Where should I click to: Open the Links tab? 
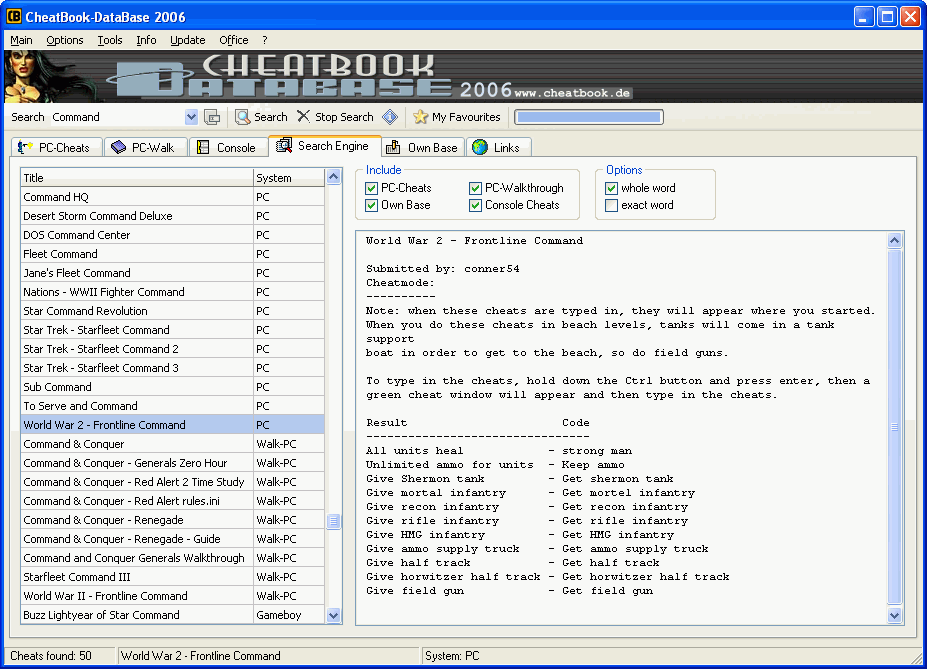[497, 147]
